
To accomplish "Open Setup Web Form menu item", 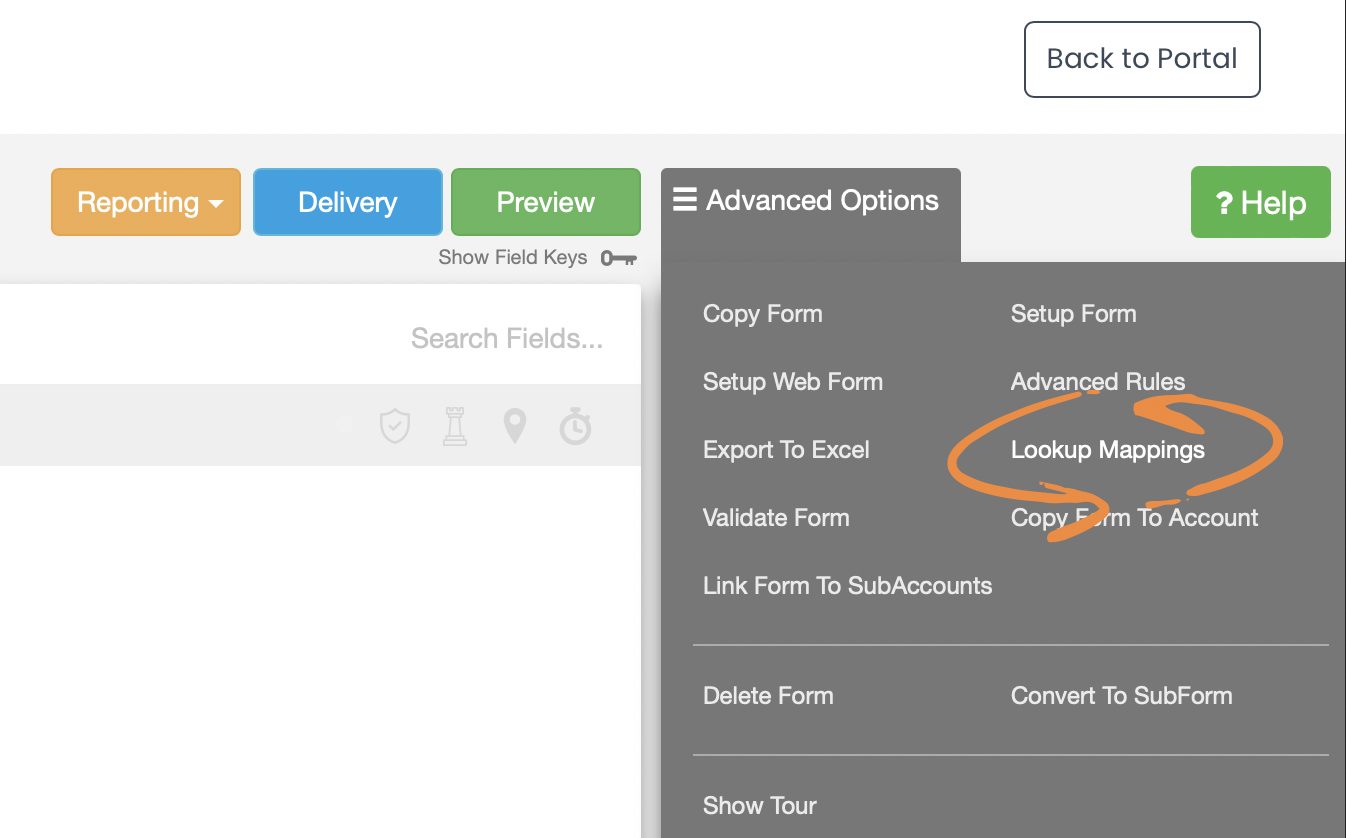I will click(x=792, y=382).
